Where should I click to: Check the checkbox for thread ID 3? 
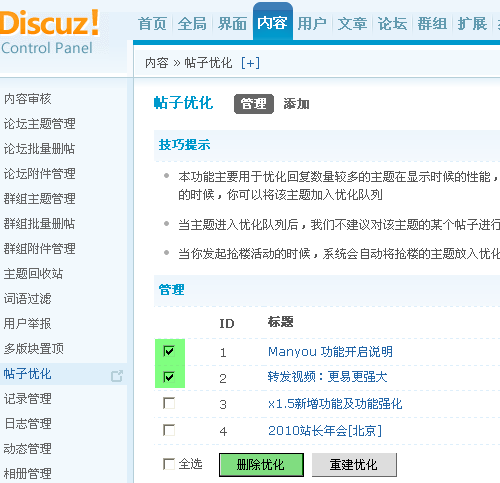click(169, 403)
